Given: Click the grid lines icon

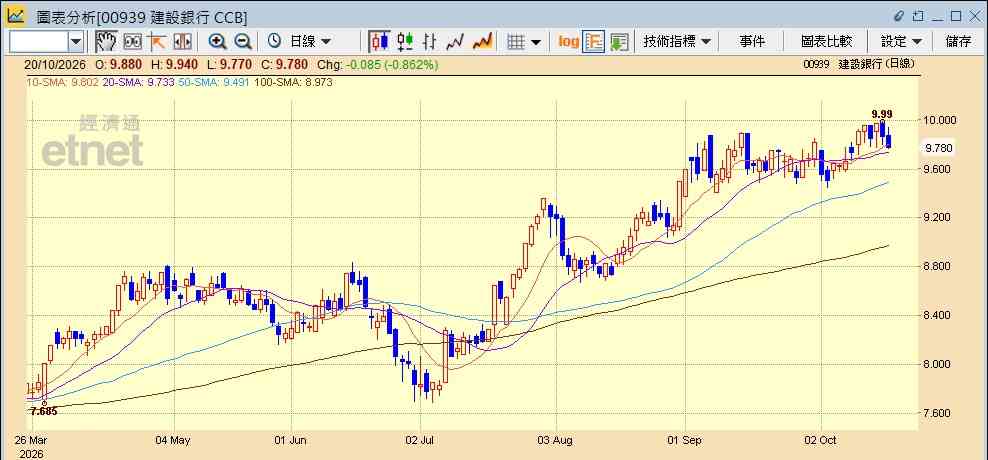Looking at the screenshot, I should (516, 42).
